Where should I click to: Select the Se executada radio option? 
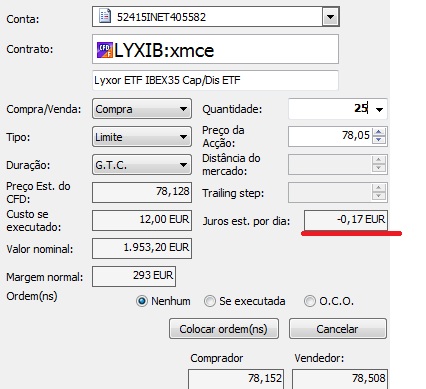pos(210,301)
